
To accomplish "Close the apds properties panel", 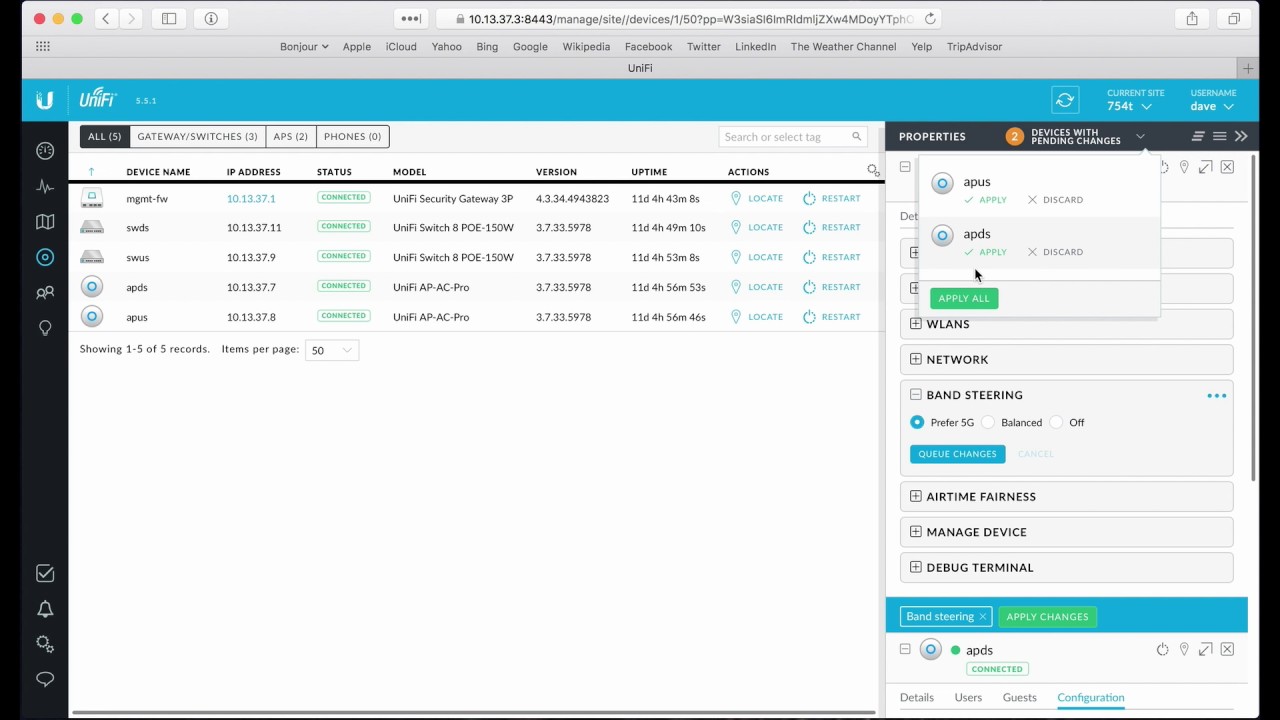I will 1227,650.
